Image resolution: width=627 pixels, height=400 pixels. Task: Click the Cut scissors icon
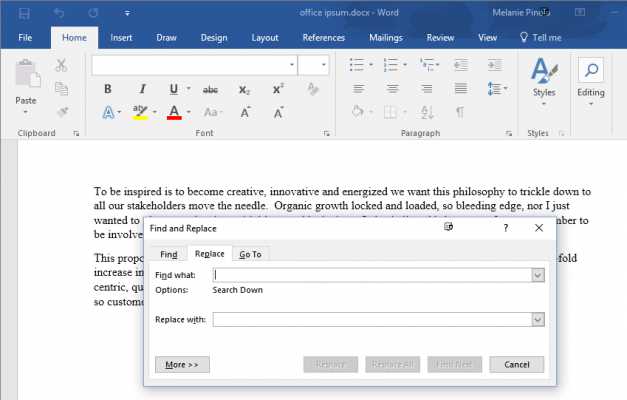coord(61,65)
